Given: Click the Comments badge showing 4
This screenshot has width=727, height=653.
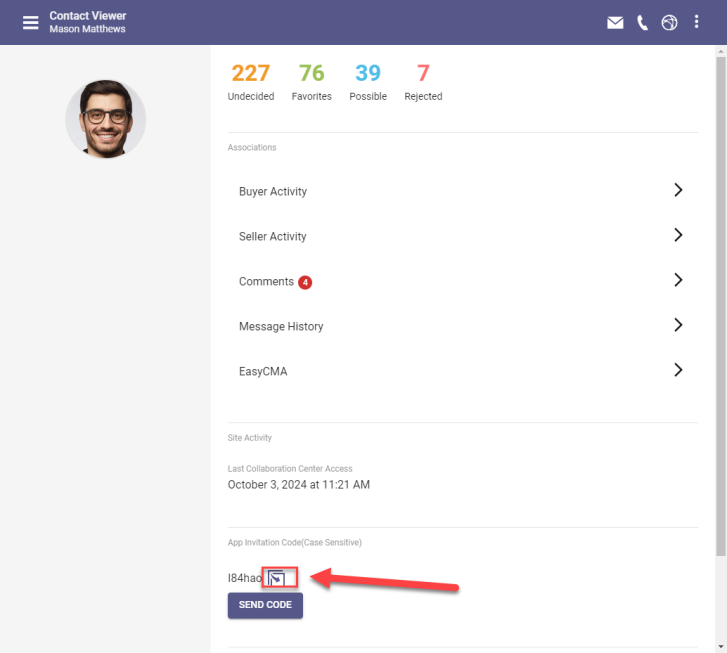Looking at the screenshot, I should [x=305, y=282].
